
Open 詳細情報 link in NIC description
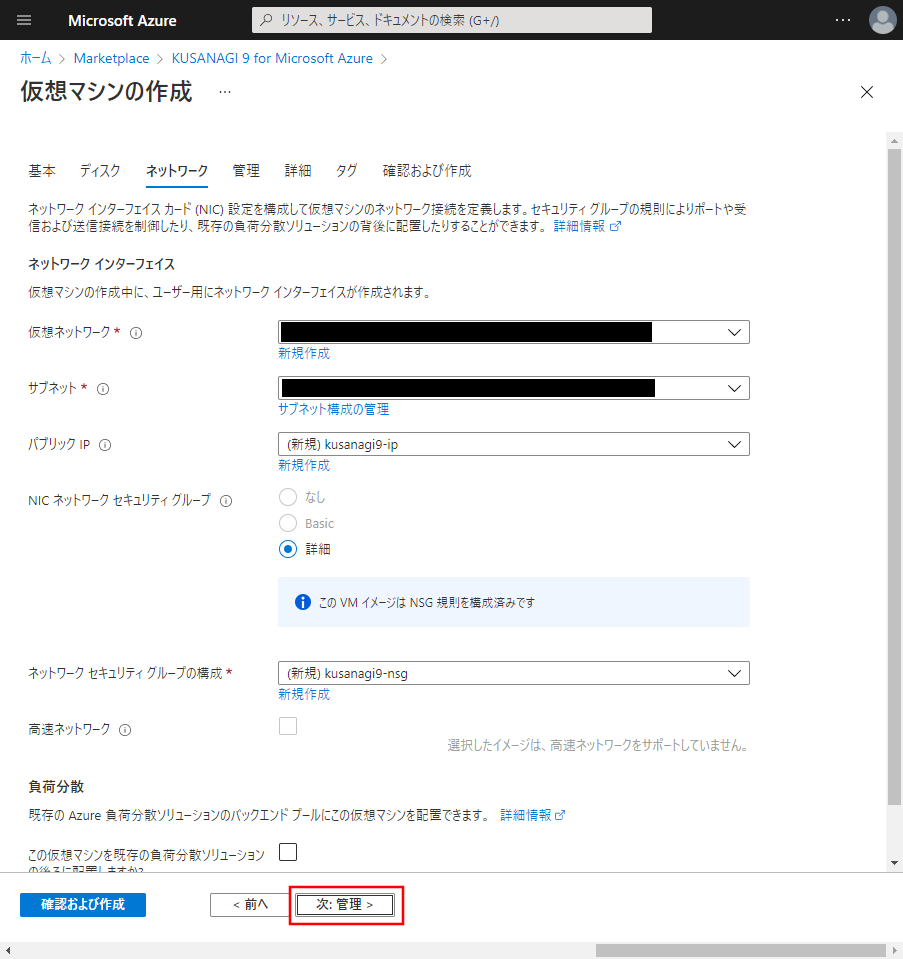(579, 226)
